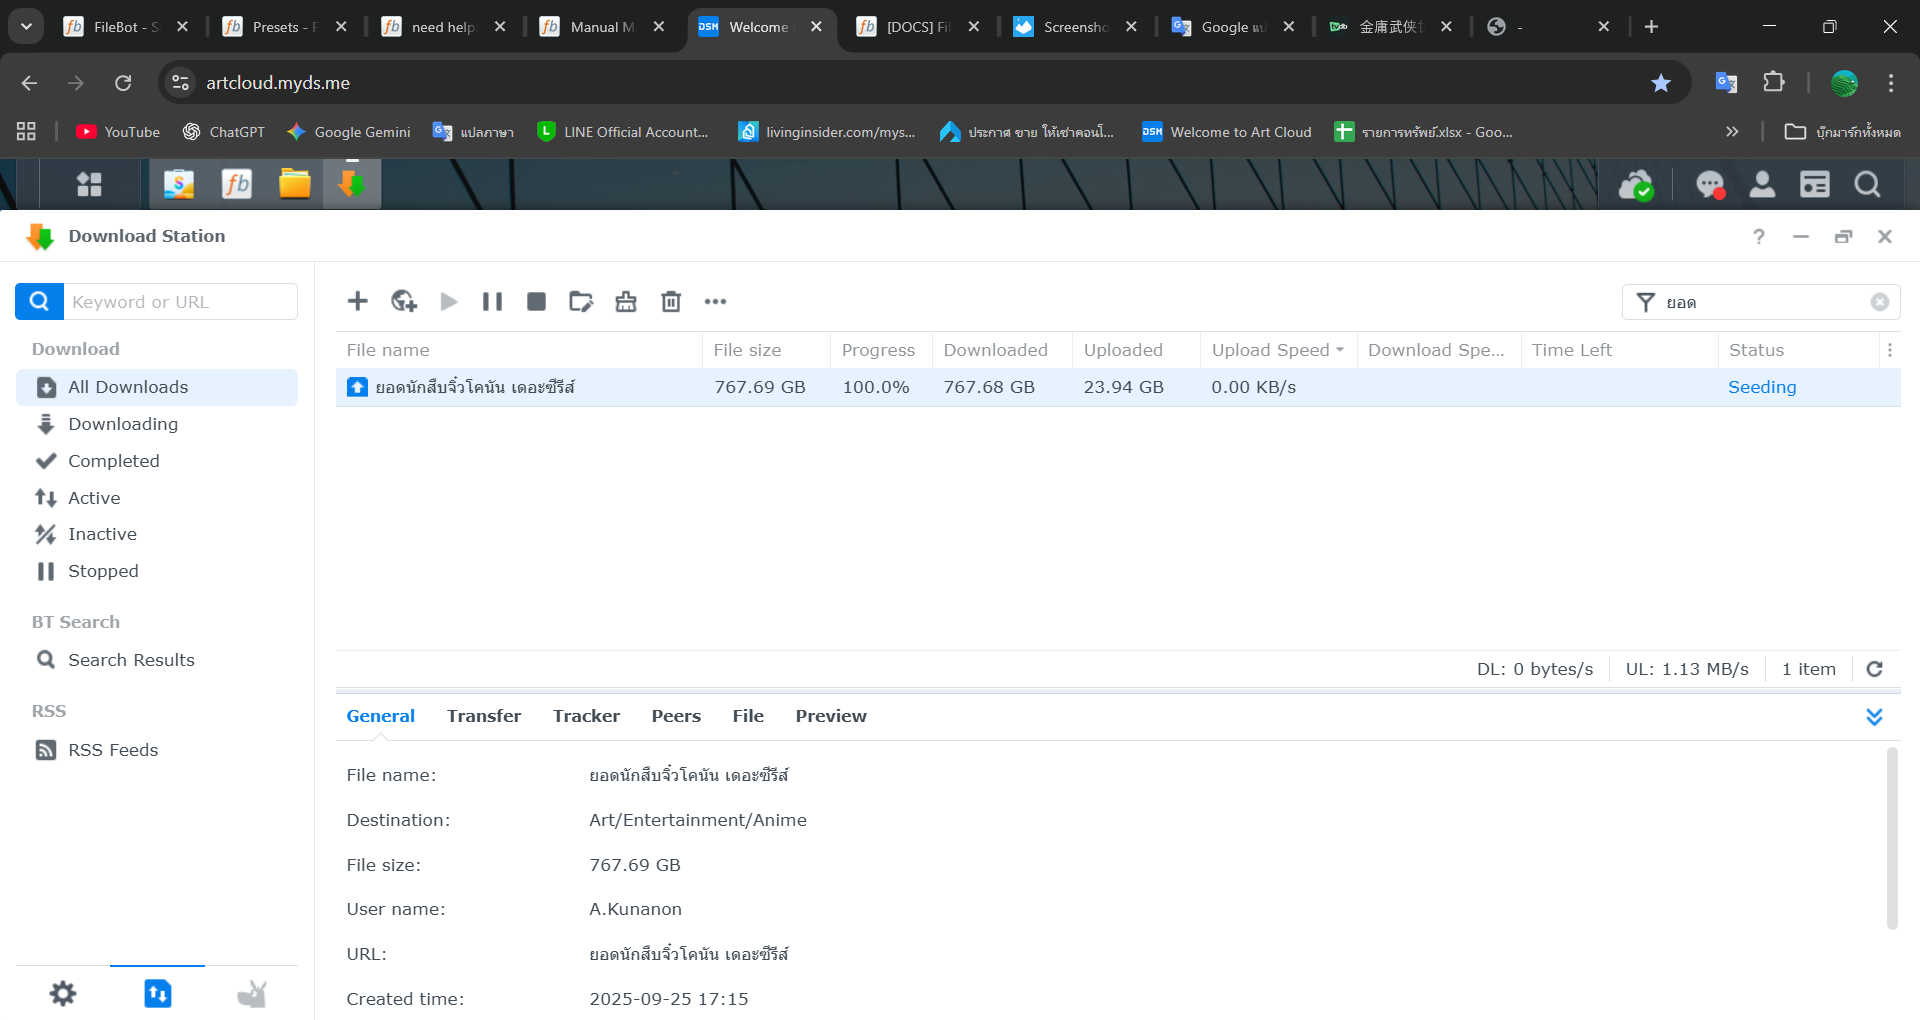Click the trash icon to delete task
Screen dimensions: 1920x1020
pos(671,301)
